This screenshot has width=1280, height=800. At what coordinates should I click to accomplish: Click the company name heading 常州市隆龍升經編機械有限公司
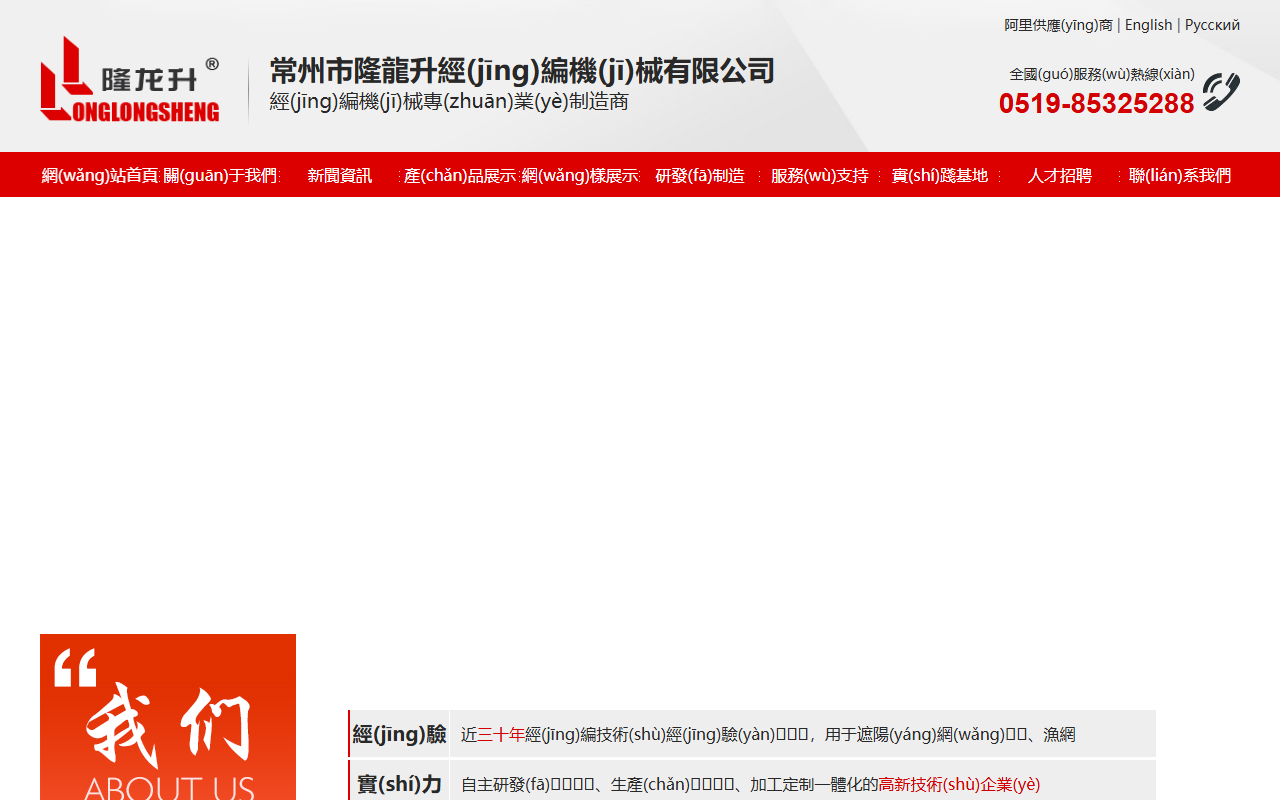point(522,71)
